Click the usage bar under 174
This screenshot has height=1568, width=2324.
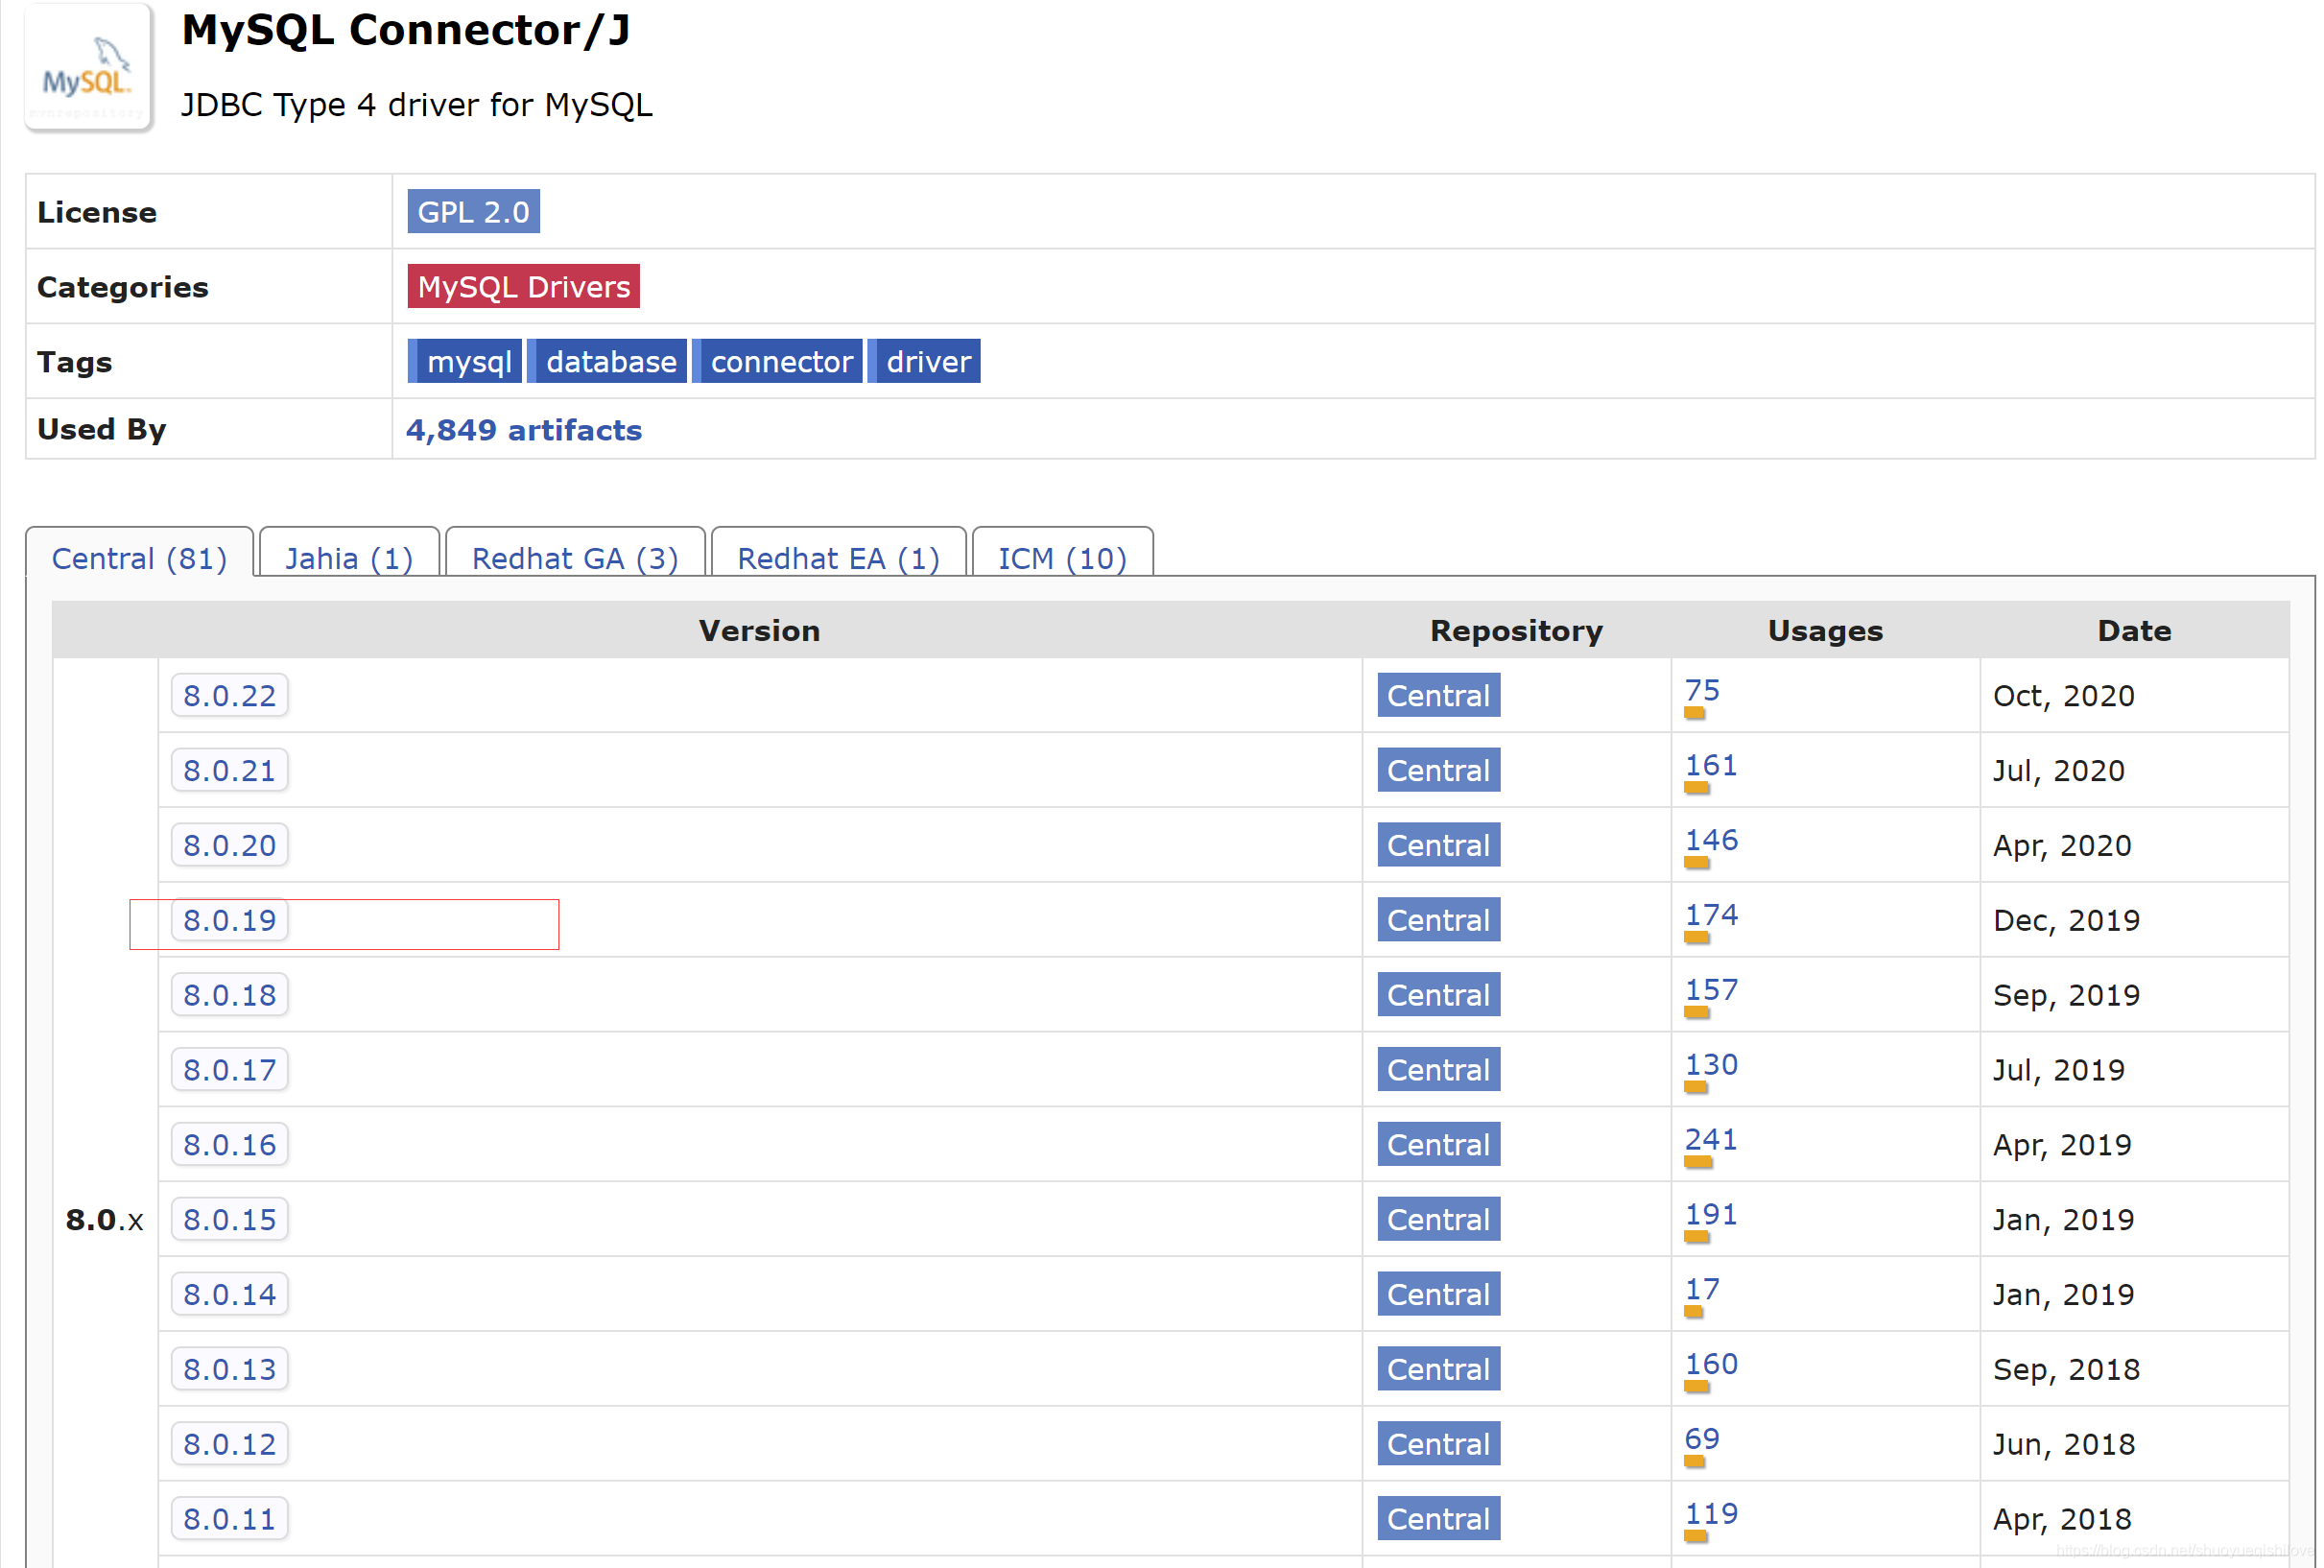pyautogui.click(x=1696, y=938)
